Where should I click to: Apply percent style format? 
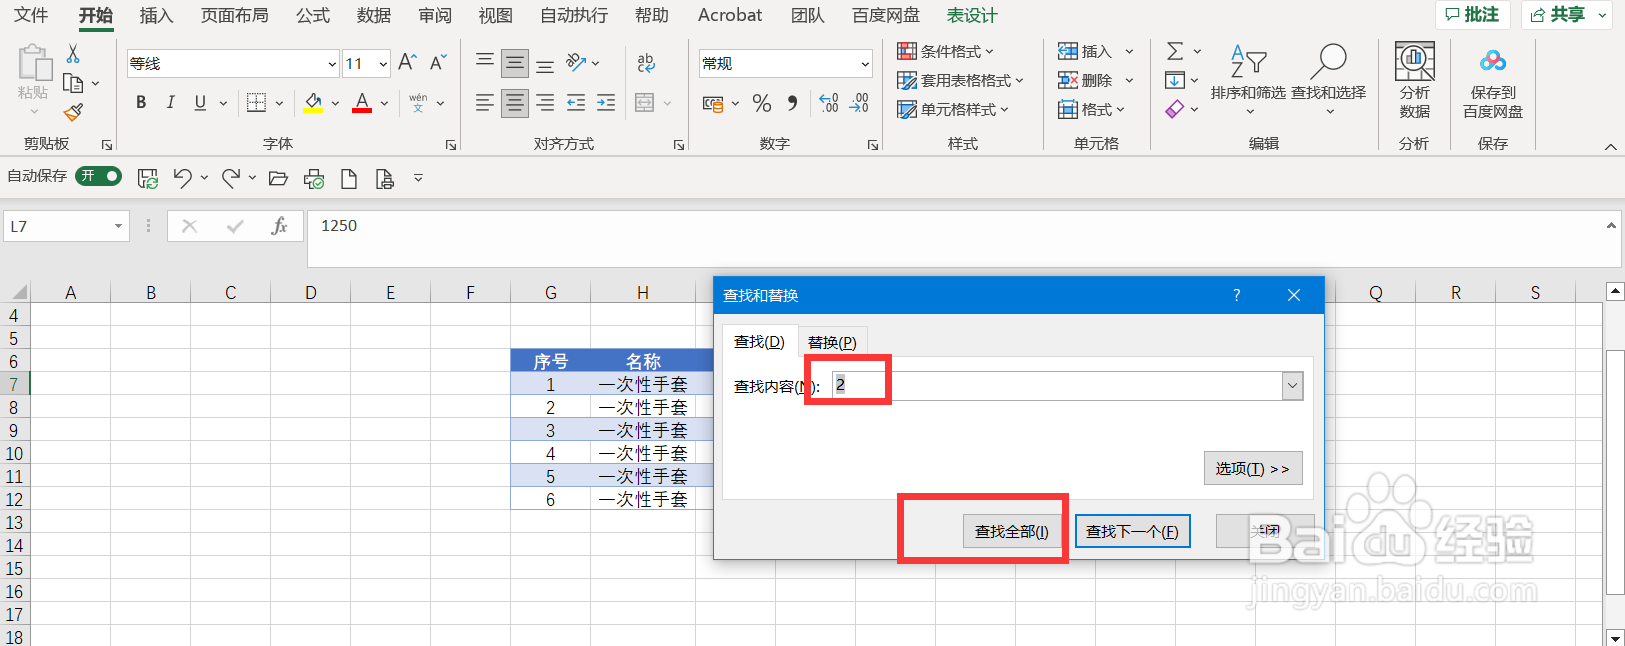coord(762,103)
